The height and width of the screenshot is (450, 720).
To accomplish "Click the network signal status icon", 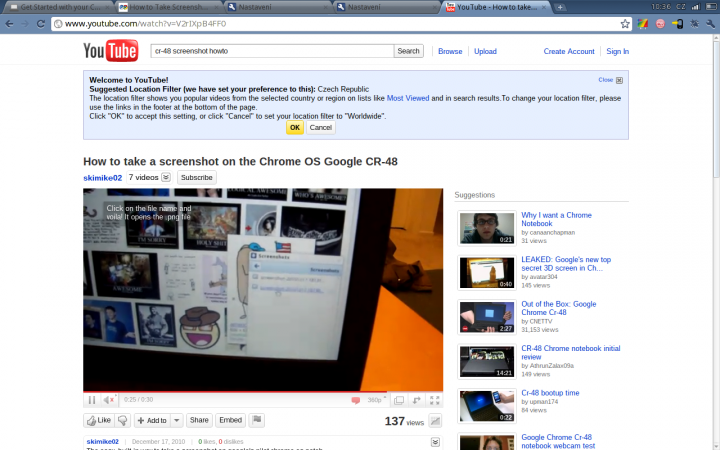I will (x=695, y=6).
